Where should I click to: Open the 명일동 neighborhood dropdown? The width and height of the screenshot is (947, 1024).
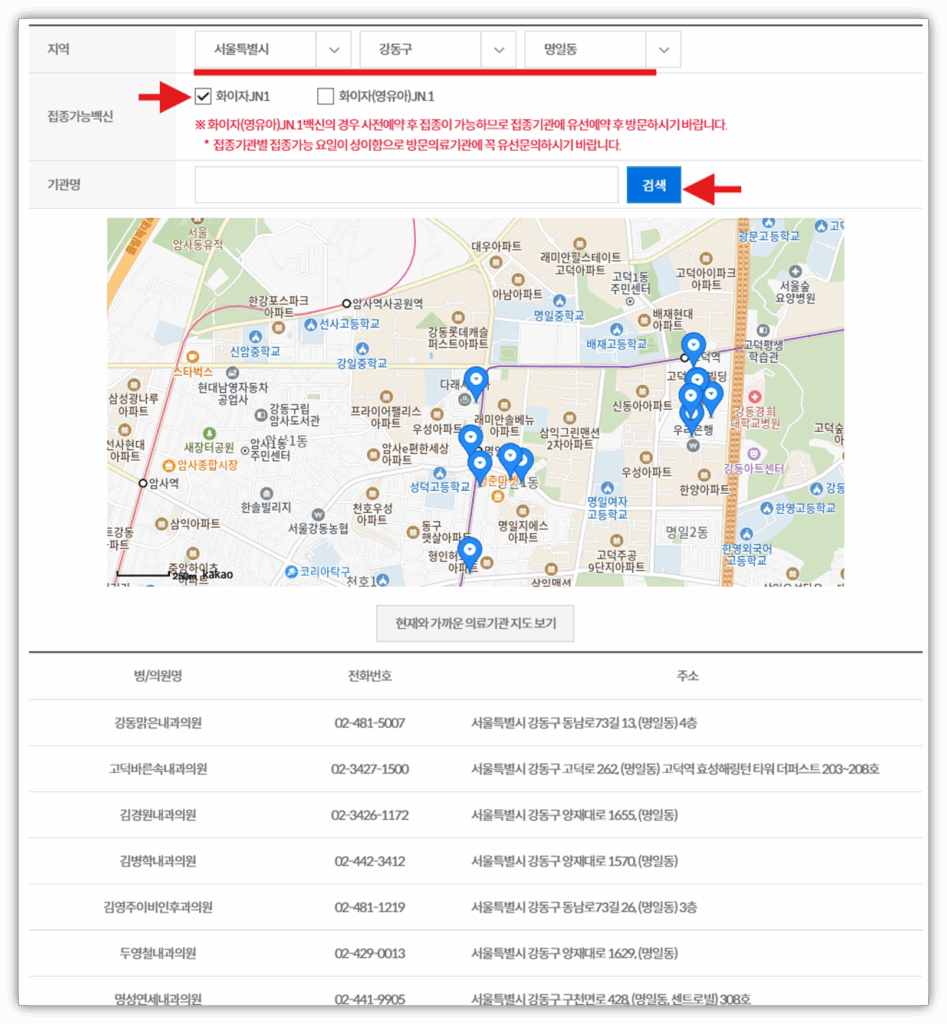602,50
